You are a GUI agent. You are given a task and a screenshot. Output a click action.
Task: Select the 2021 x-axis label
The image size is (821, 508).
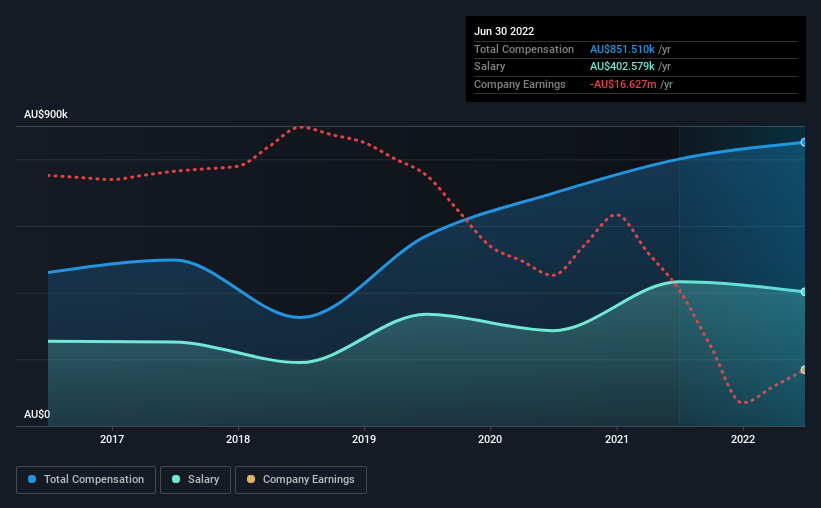pyautogui.click(x=617, y=439)
